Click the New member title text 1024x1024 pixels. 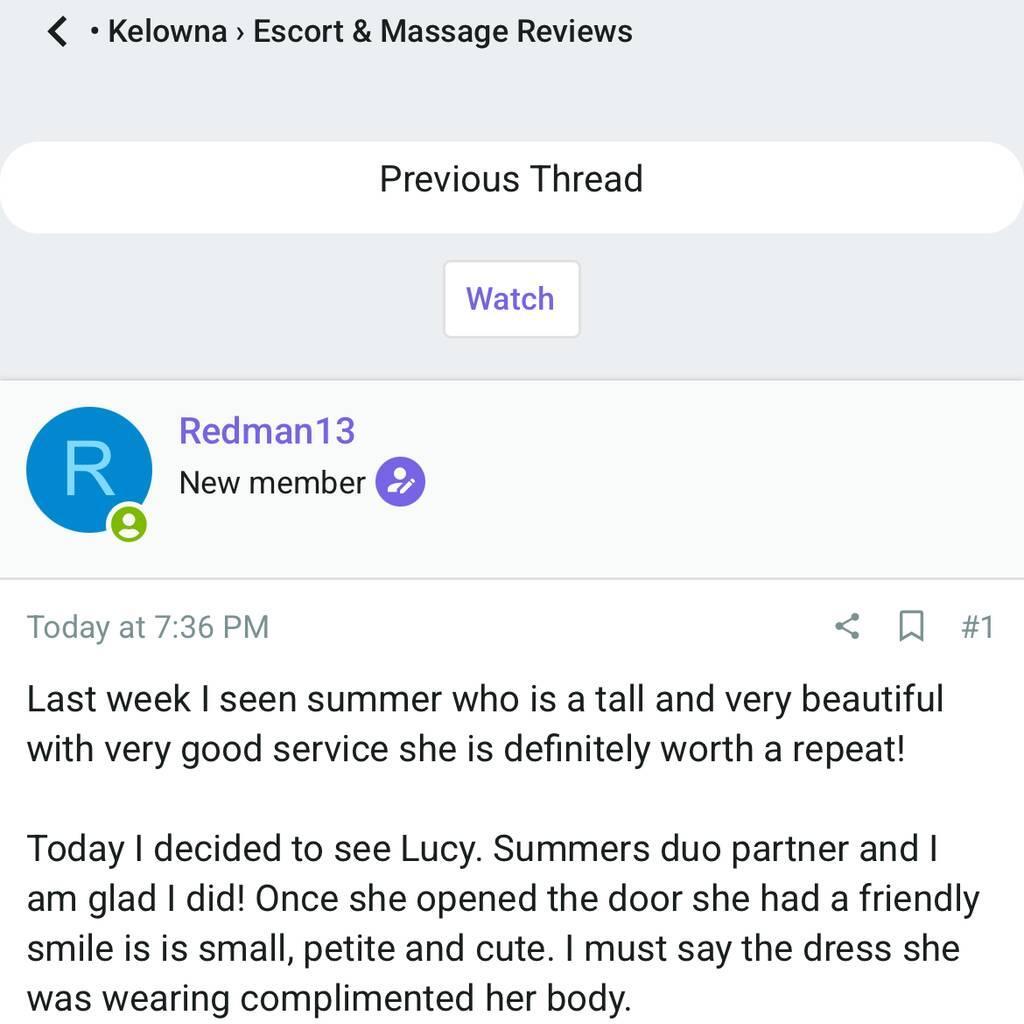coord(272,483)
